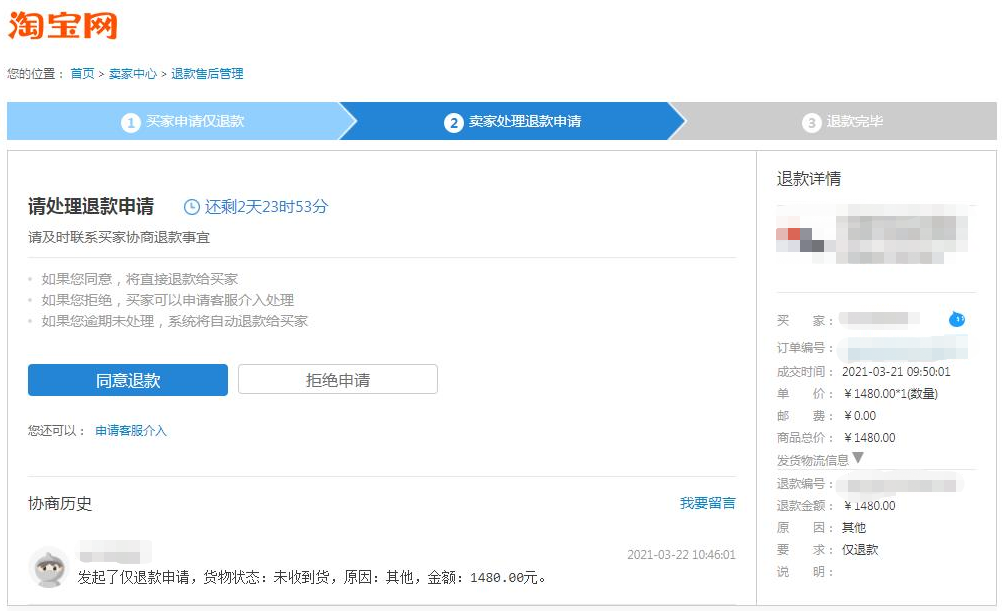This screenshot has height=611, width=1002.
Task: Click the buyer name in the negotiation history
Action: point(115,551)
